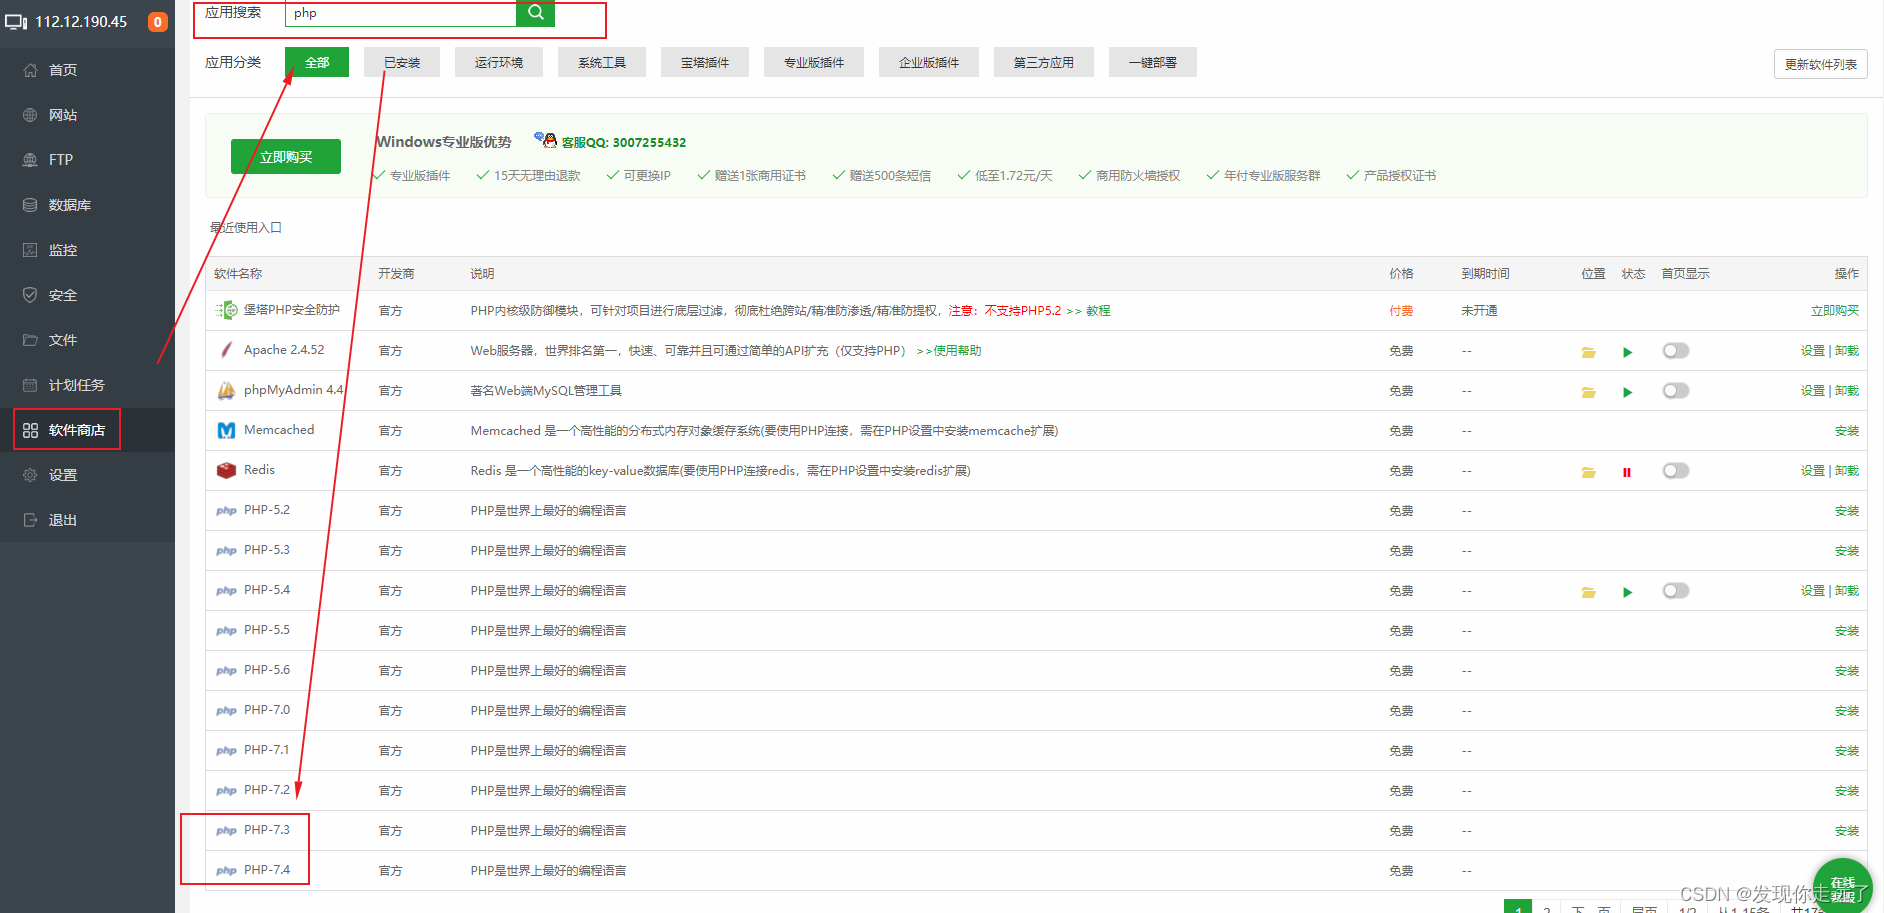
Task: Open the folder icon in the Redis row
Action: click(1588, 472)
